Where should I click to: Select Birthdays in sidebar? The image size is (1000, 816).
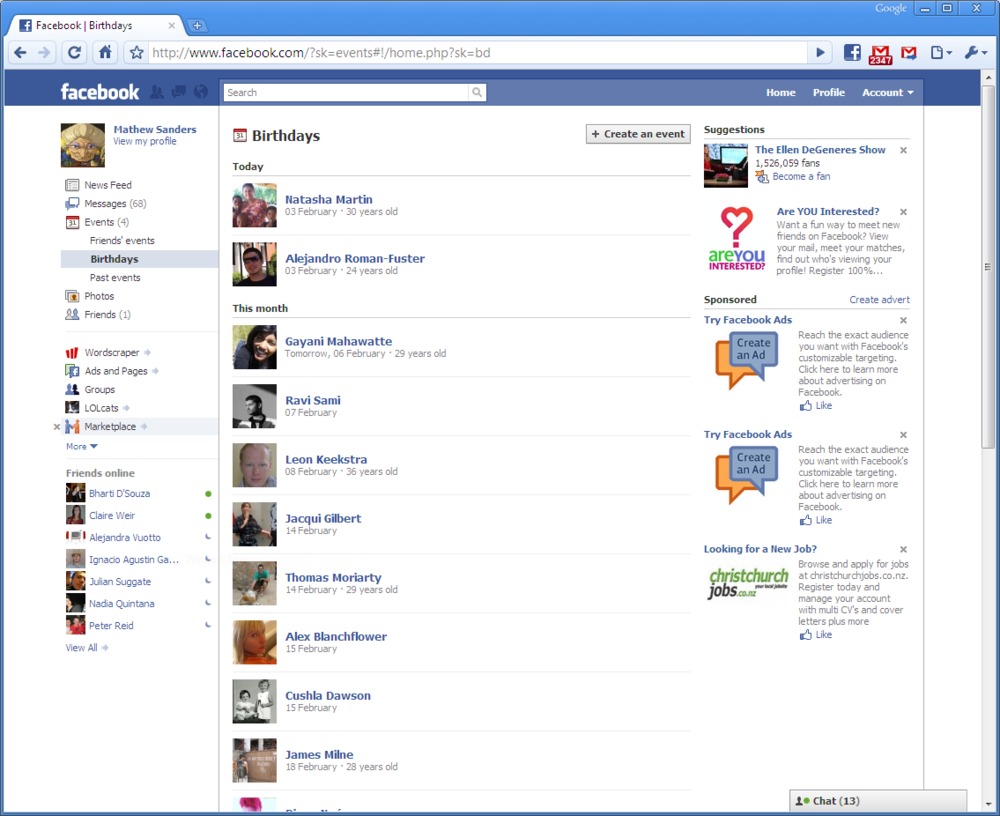click(x=139, y=259)
